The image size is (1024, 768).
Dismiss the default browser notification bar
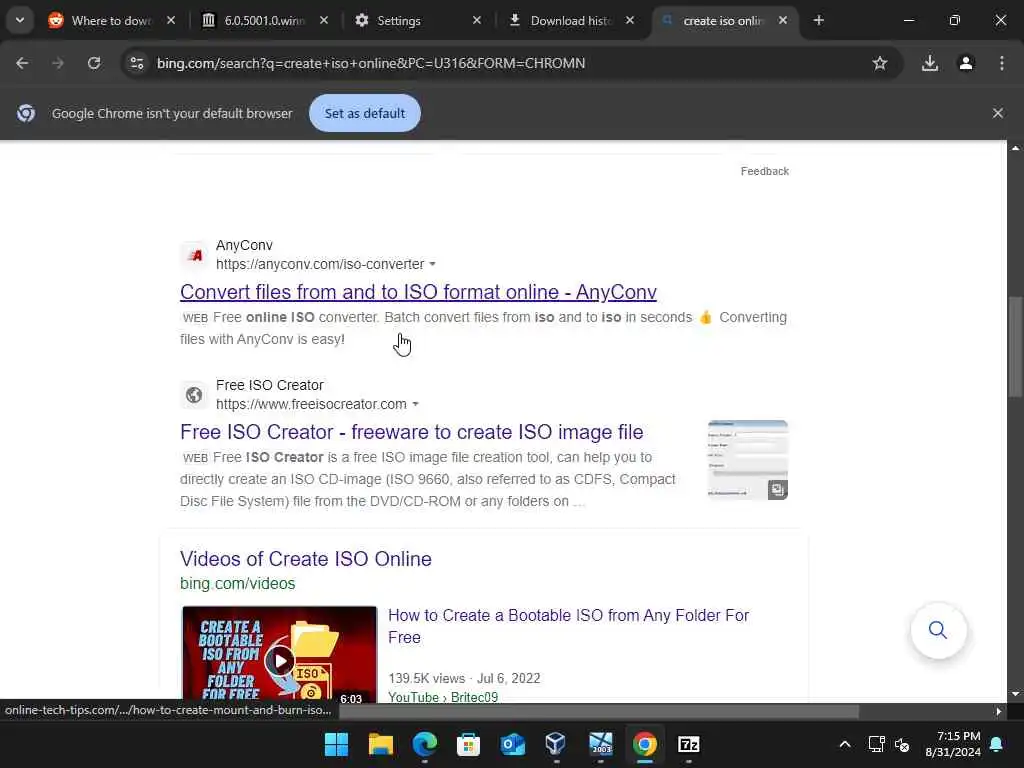point(997,113)
